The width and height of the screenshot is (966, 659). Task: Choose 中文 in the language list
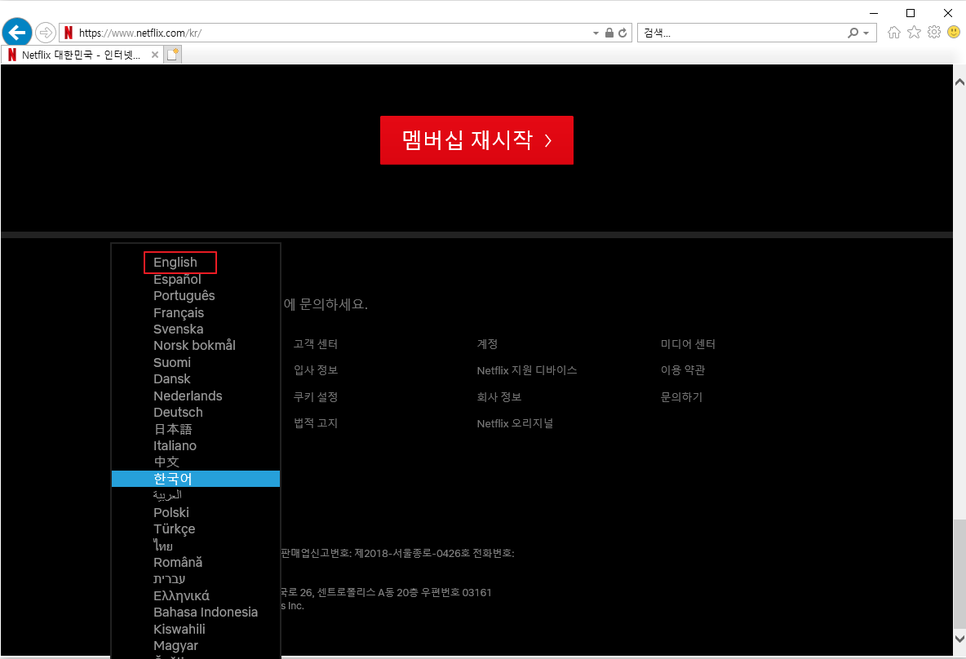coord(166,462)
